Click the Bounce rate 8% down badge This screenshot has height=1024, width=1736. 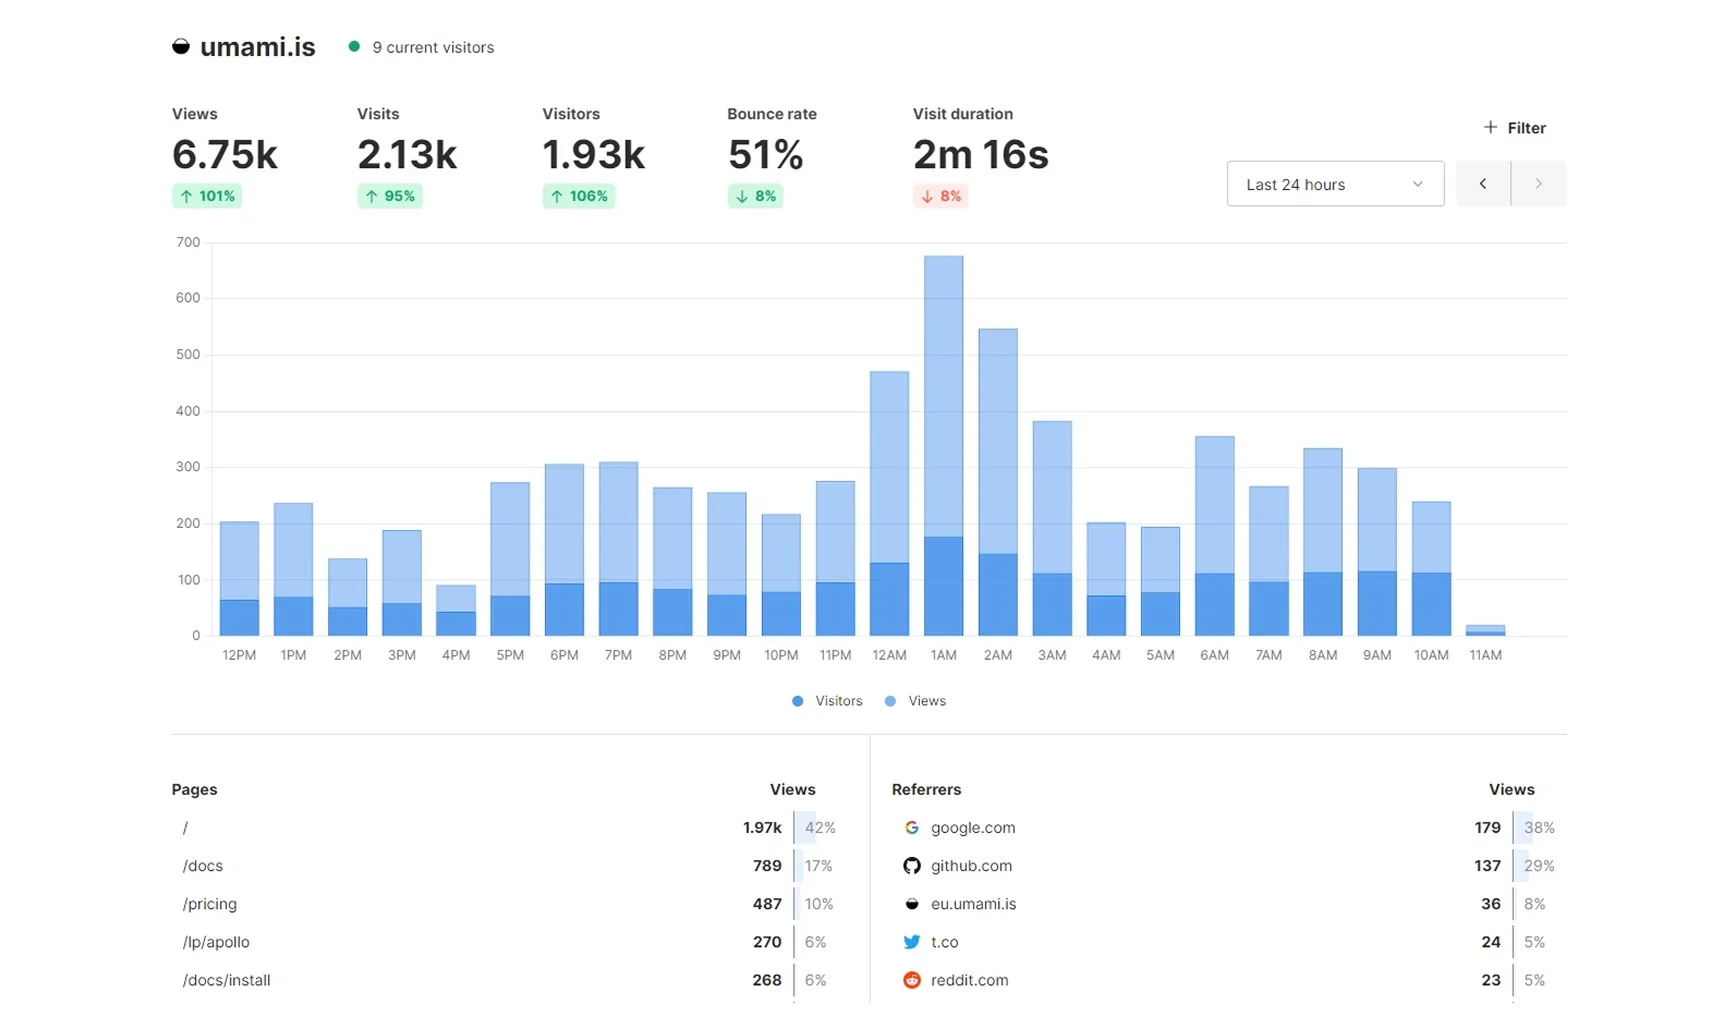click(755, 196)
